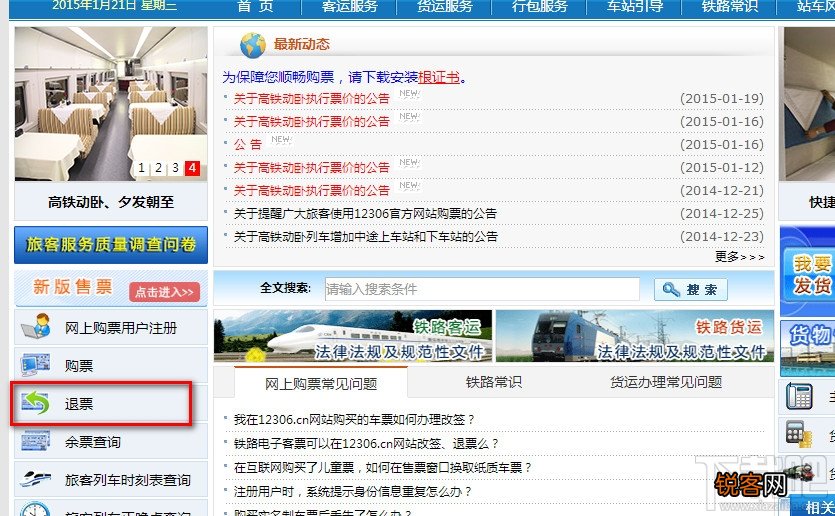
Task: Open the 货运服务 menu
Action: [x=444, y=6]
